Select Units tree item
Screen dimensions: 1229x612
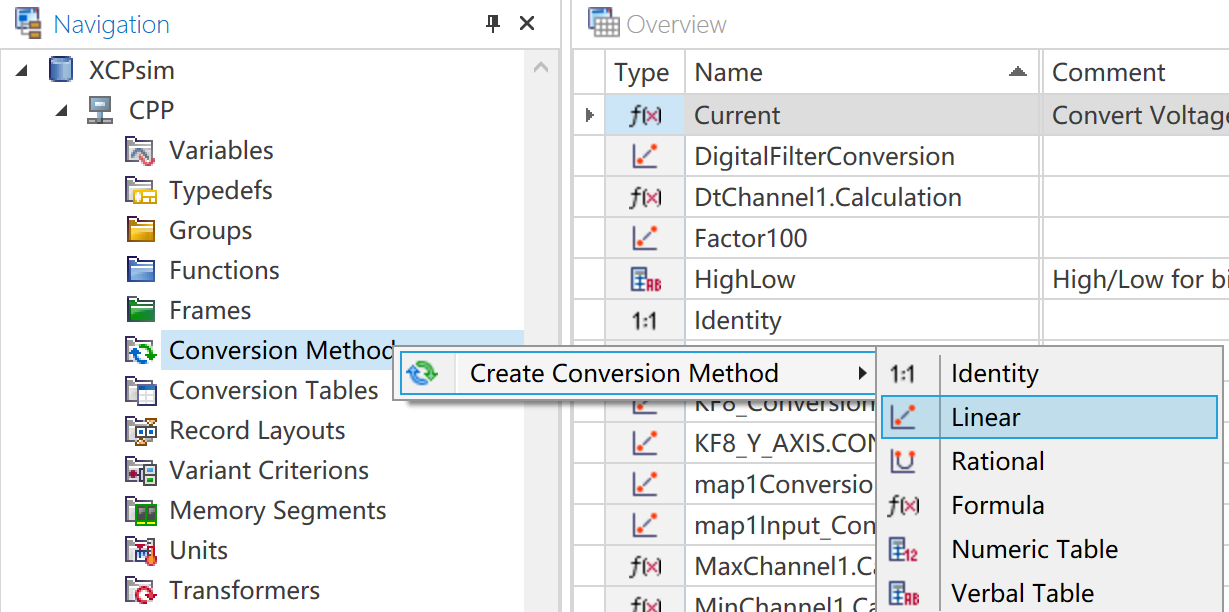point(198,551)
